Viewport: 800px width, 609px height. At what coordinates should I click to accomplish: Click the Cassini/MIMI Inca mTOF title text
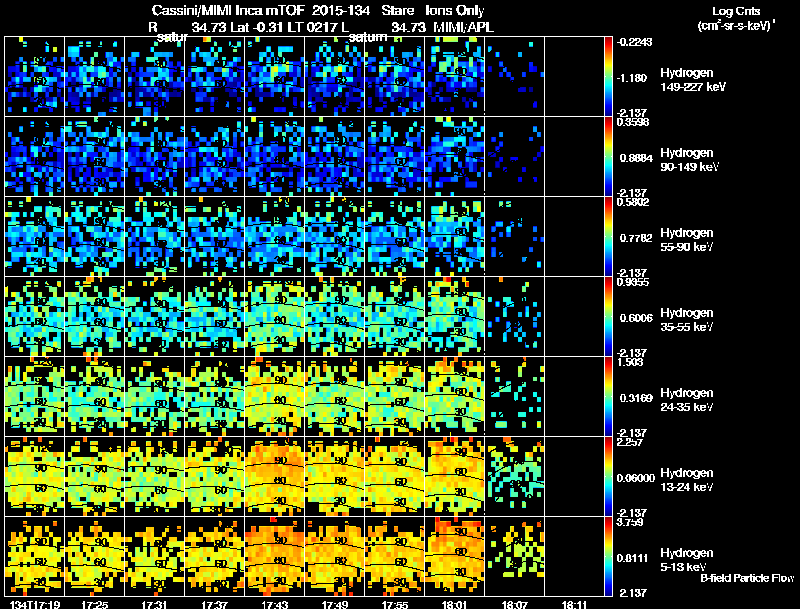pos(228,11)
